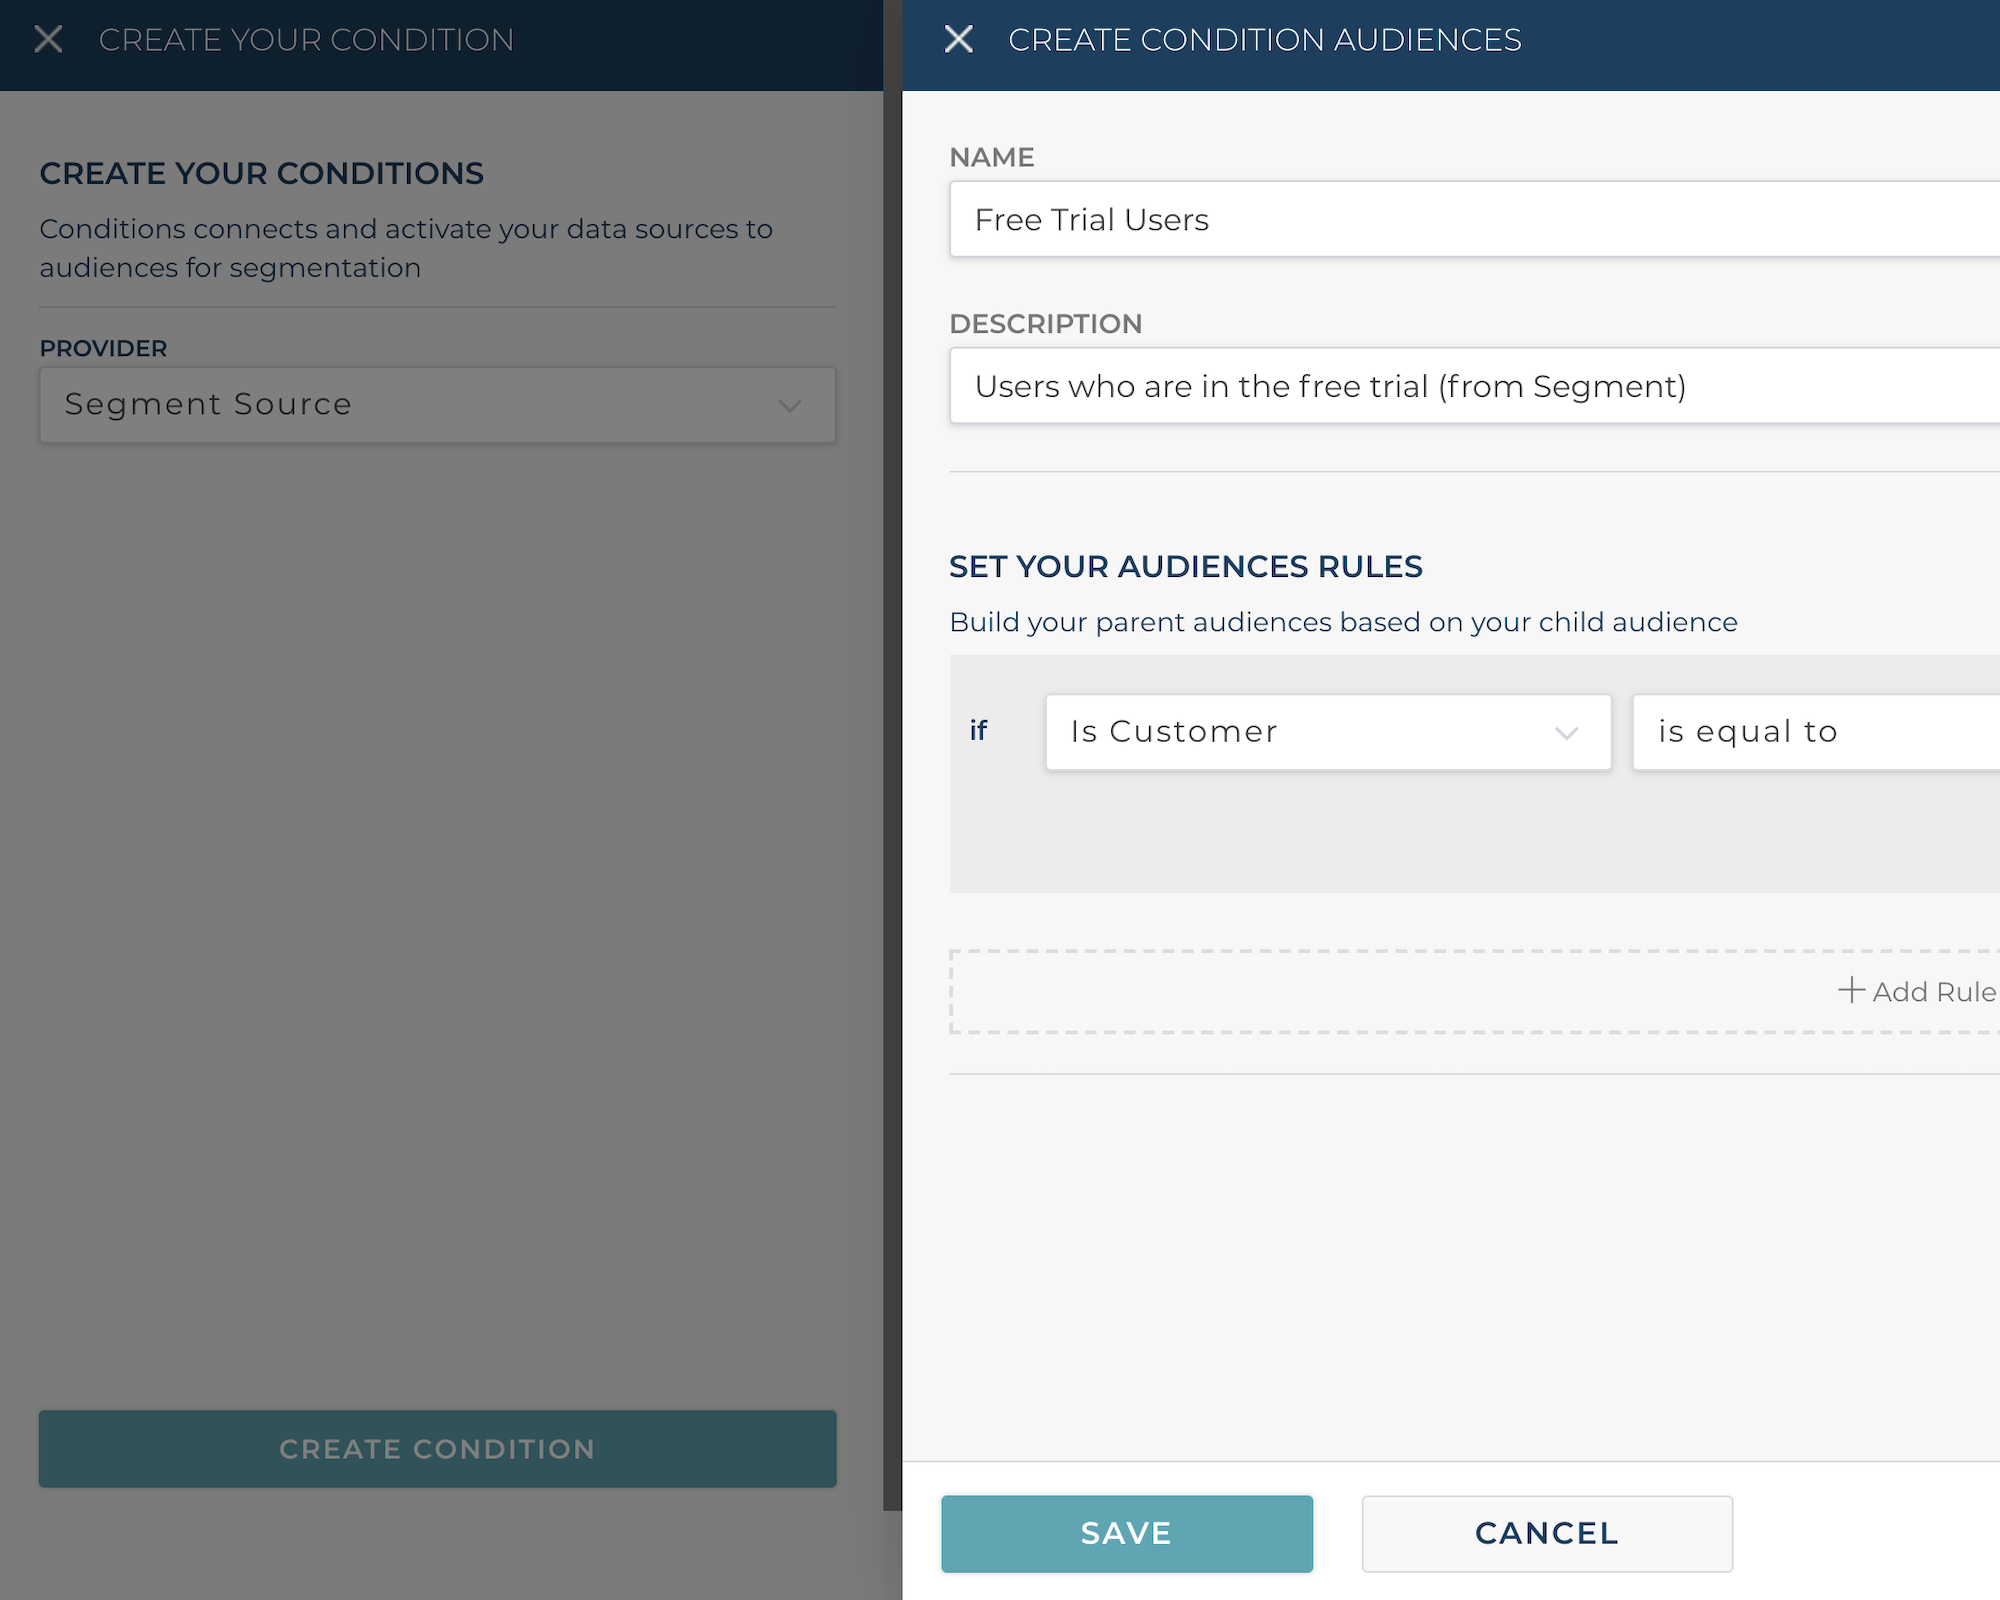Open the 'is equal to' operator dropdown

click(1816, 732)
